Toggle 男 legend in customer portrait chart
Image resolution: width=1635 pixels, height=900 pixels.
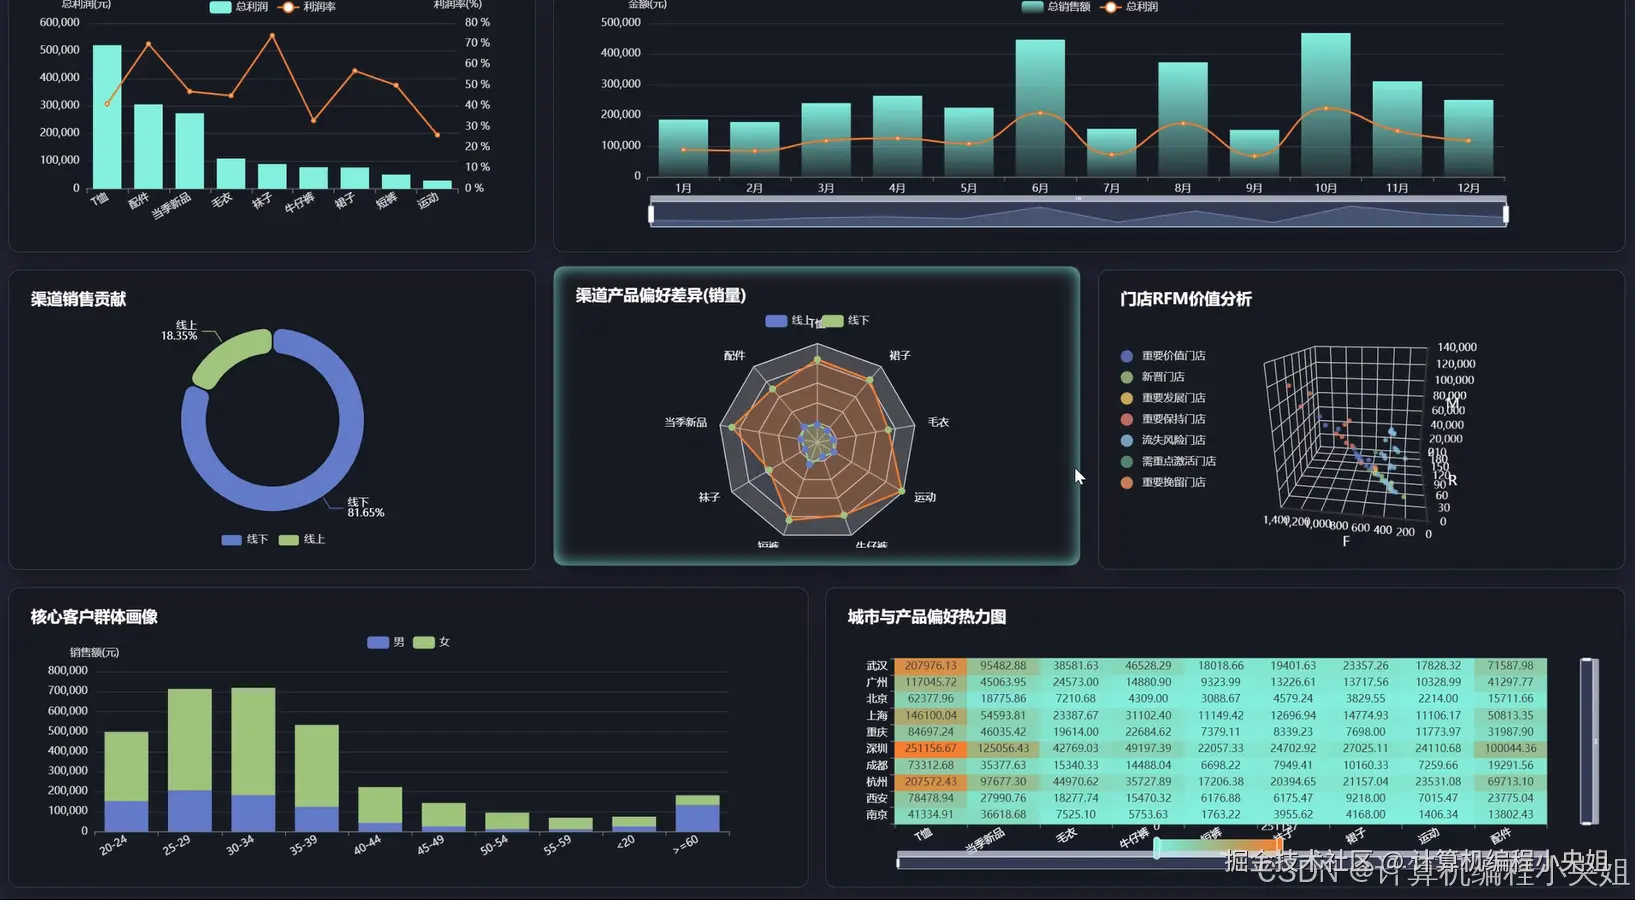(386, 642)
